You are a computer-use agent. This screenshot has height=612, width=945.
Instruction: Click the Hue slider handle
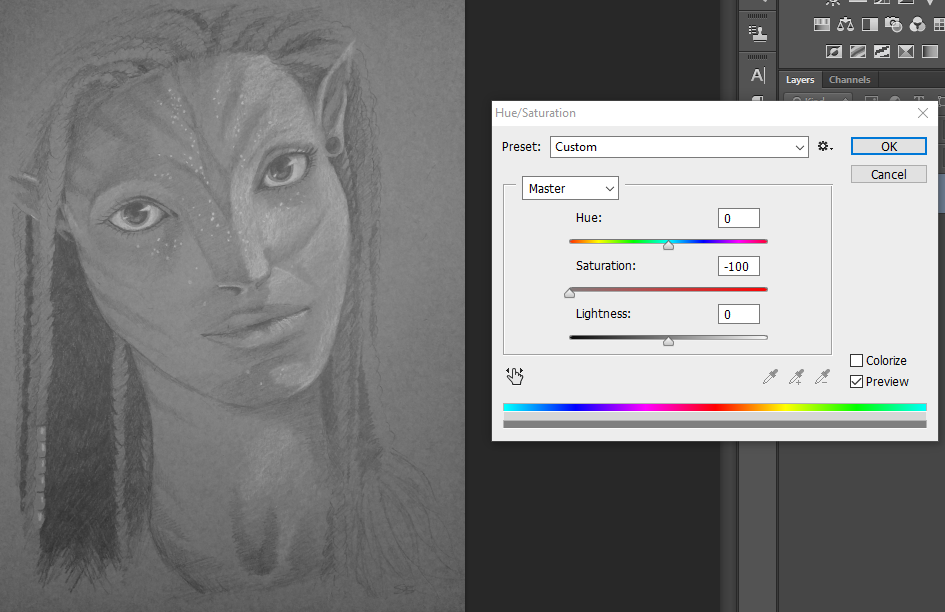point(668,245)
